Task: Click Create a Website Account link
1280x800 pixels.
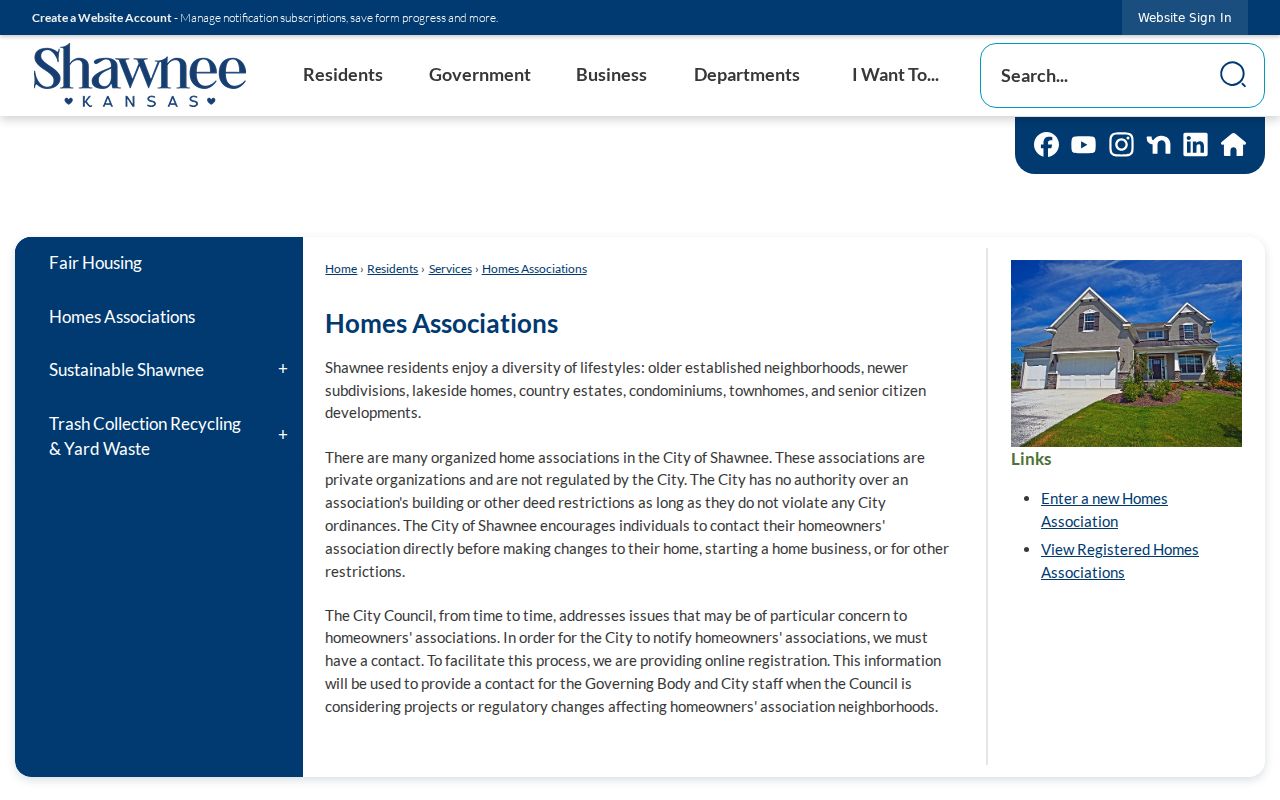Action: click(x=102, y=18)
